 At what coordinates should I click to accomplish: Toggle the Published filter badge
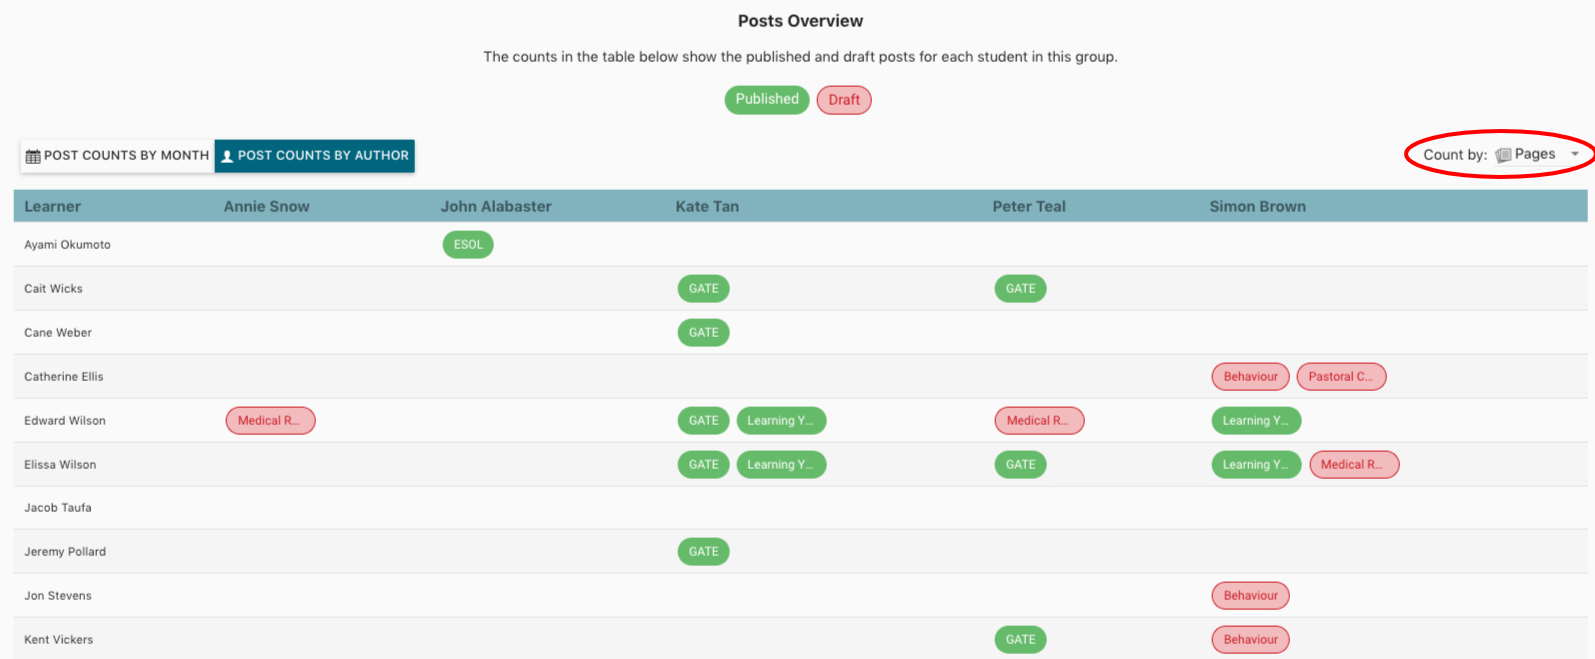pos(767,99)
